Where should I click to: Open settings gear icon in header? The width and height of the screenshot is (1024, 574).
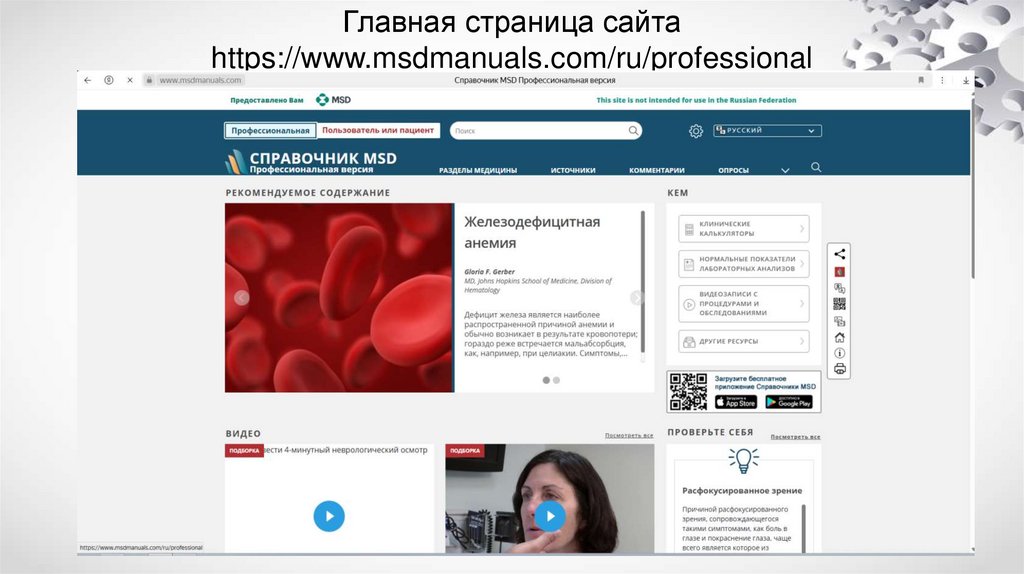click(x=696, y=131)
